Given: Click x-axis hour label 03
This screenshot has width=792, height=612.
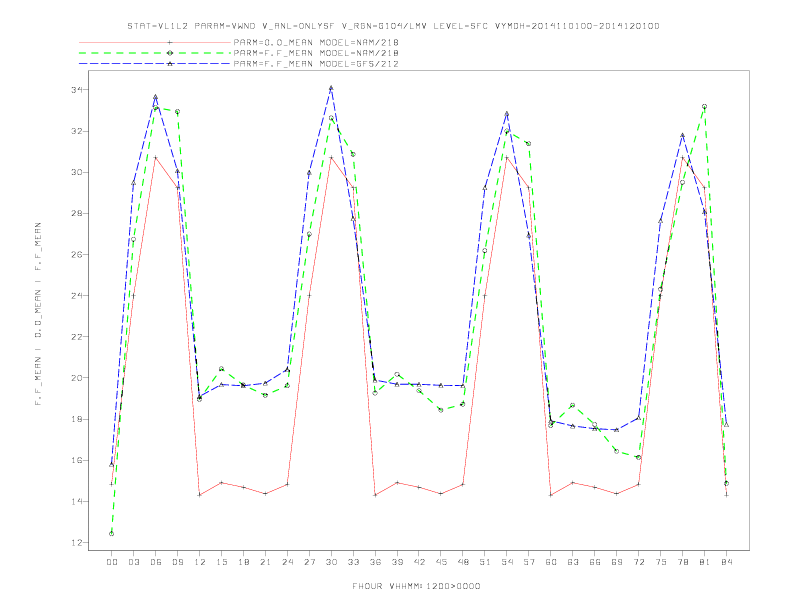Looking at the screenshot, I should coord(133,562).
